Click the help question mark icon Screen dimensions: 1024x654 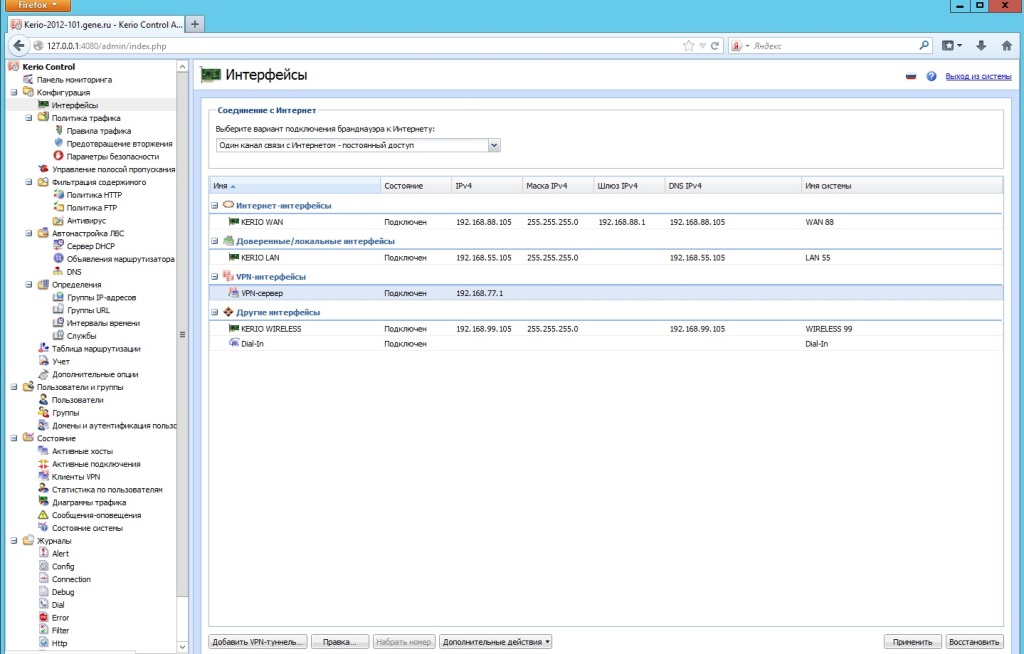click(x=931, y=76)
